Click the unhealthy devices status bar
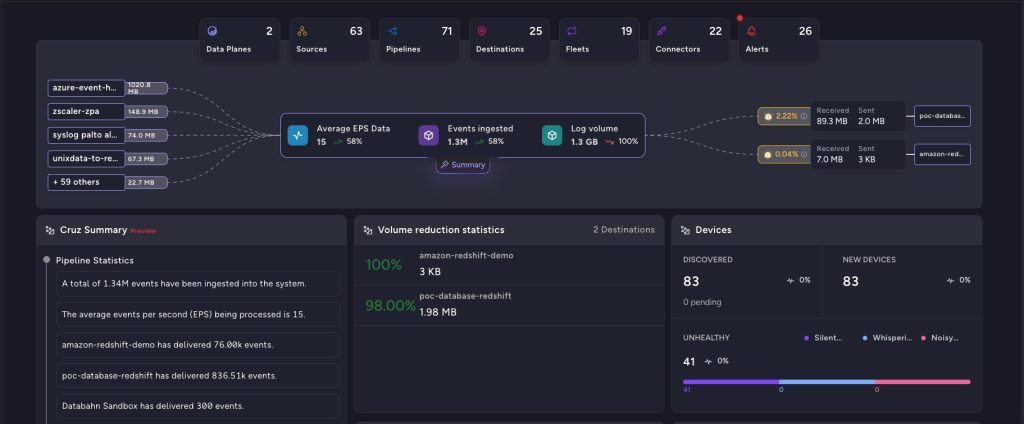This screenshot has height=424, width=1024. (x=826, y=381)
